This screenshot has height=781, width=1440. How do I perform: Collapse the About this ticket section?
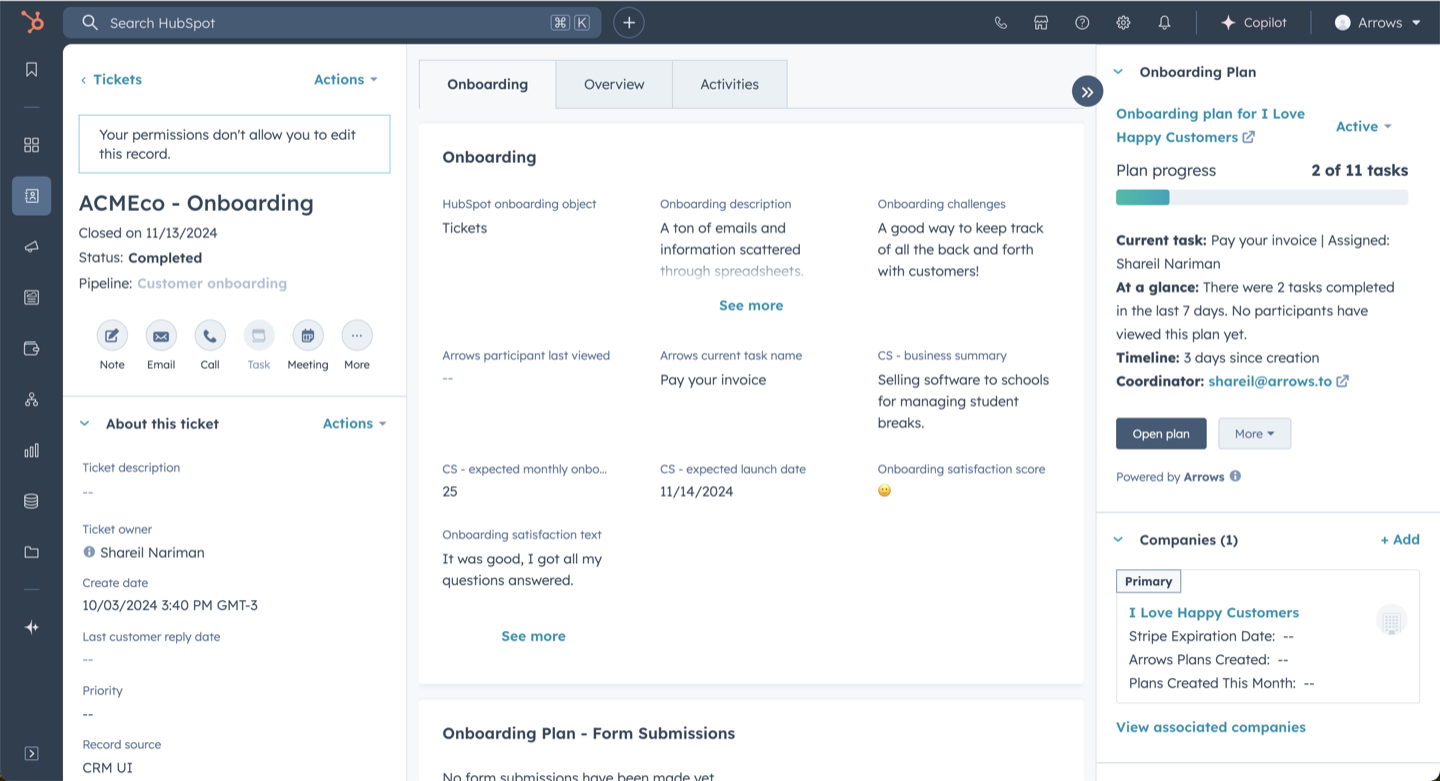coord(85,424)
